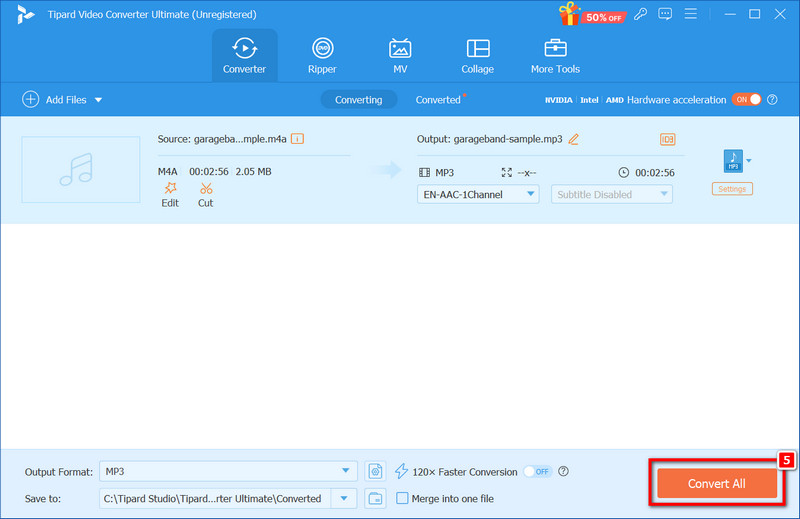The image size is (800, 519).
Task: Open the hamburger menu icon
Action: [690, 14]
